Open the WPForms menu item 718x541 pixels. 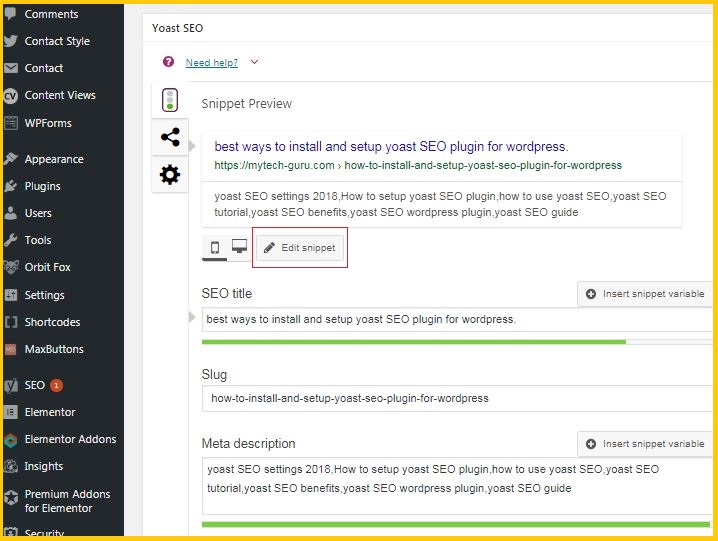click(48, 123)
